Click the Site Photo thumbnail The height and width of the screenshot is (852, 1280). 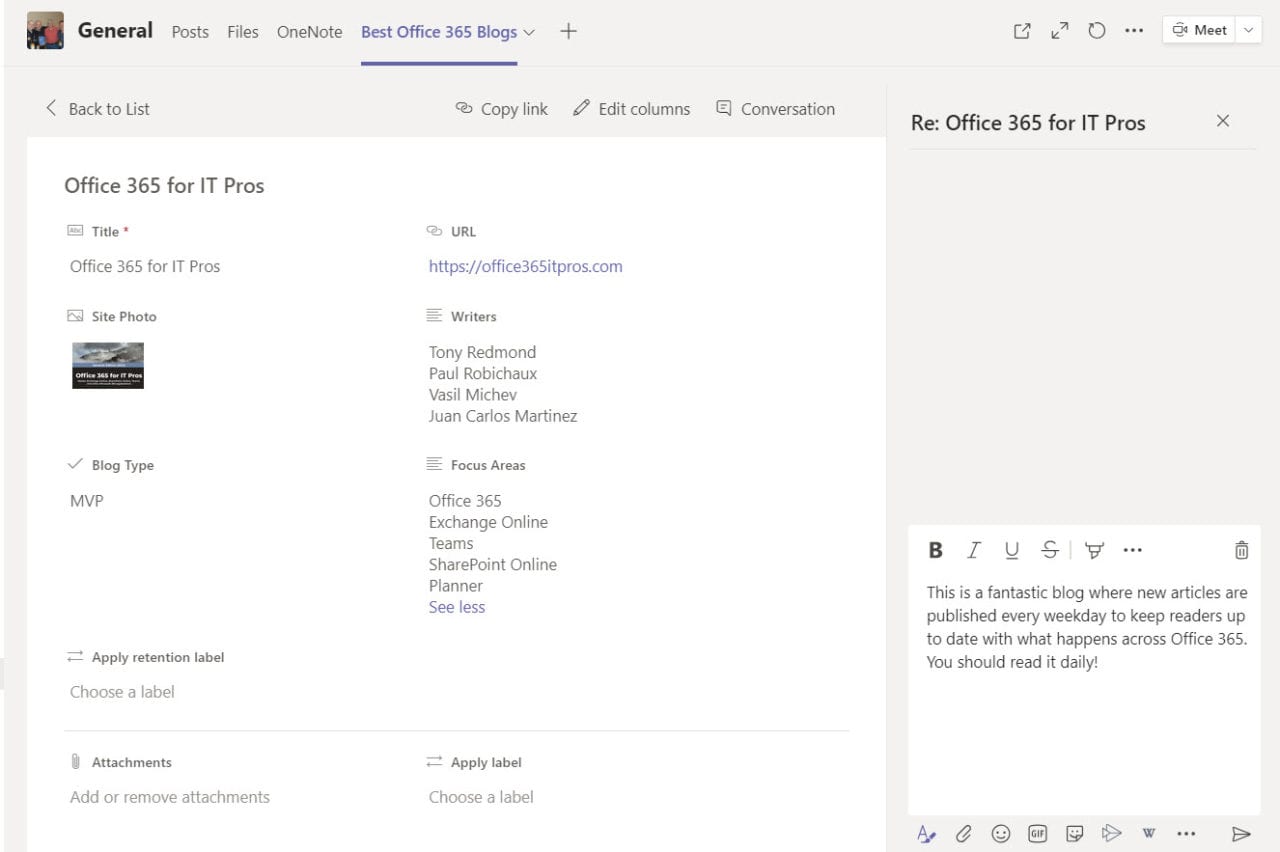[x=108, y=365]
